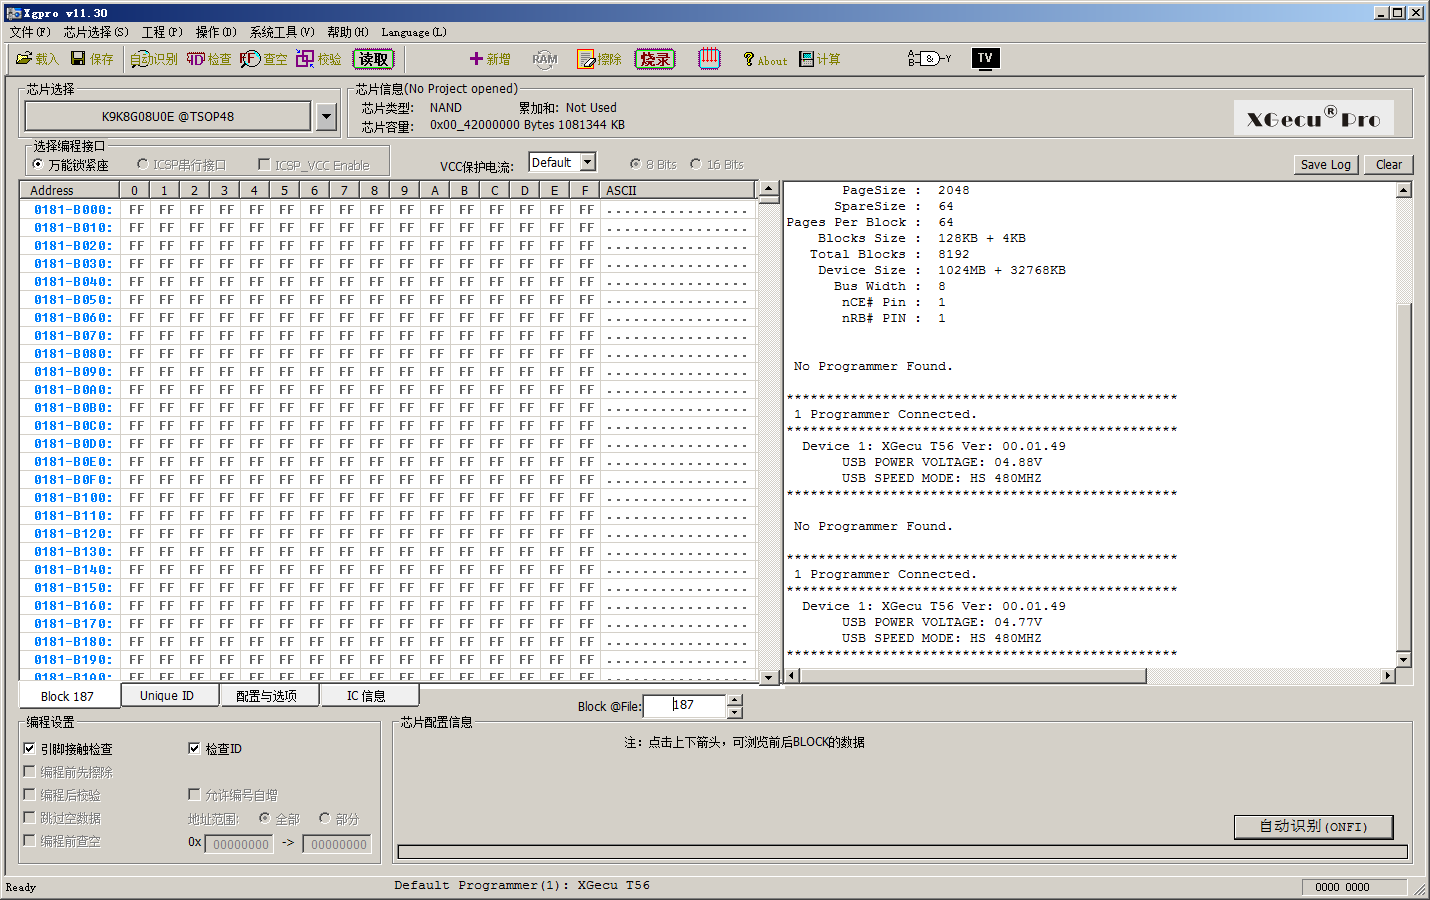Select the 万能锁紧座 radio button
The image size is (1430, 900).
[x=38, y=165]
